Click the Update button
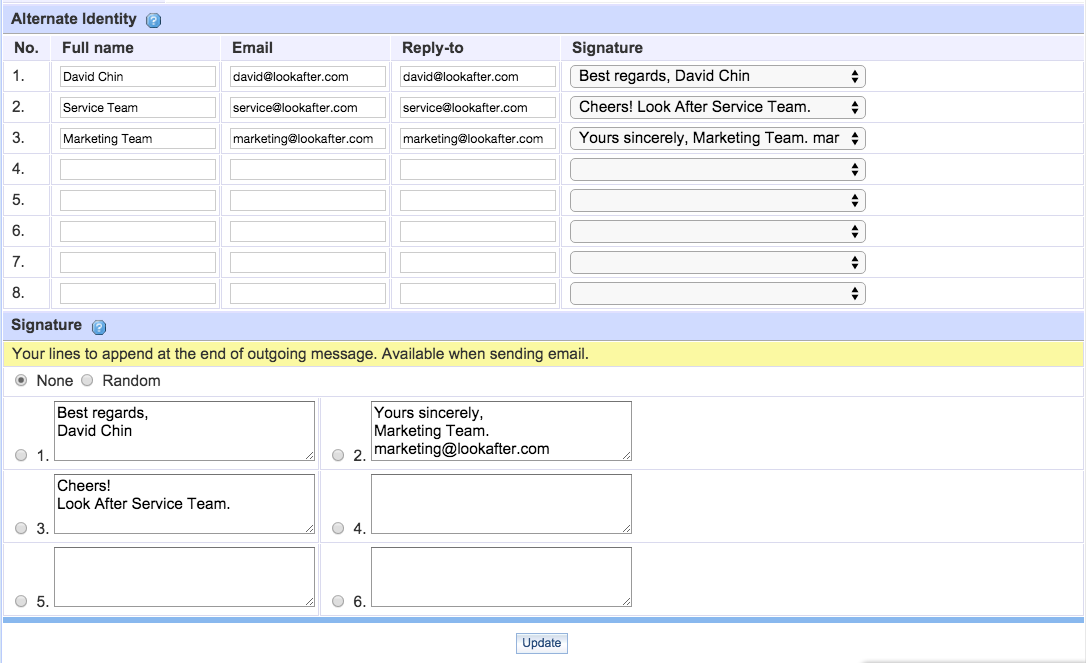The height and width of the screenshot is (663, 1086). (x=542, y=643)
